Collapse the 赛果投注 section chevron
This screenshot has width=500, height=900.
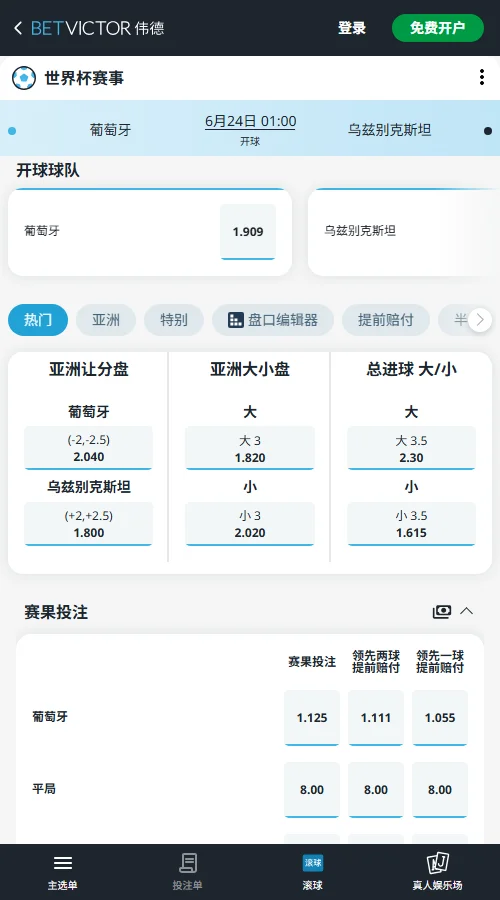click(467, 611)
